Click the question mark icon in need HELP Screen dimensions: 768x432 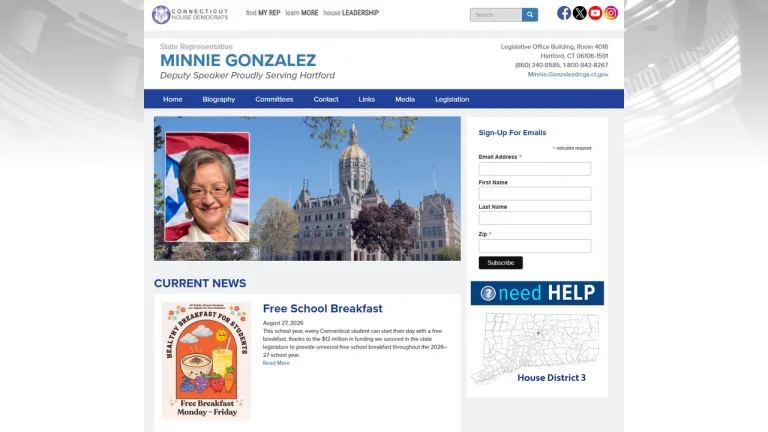click(487, 293)
